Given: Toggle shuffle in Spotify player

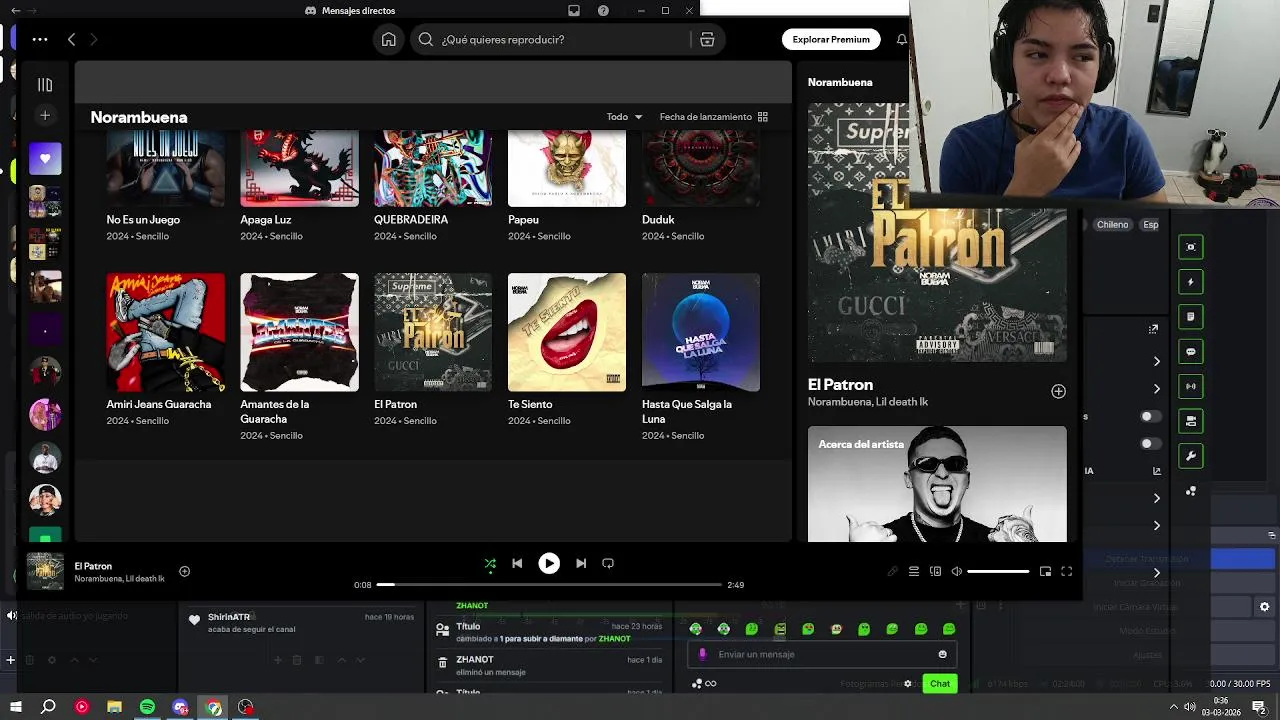Looking at the screenshot, I should [490, 563].
